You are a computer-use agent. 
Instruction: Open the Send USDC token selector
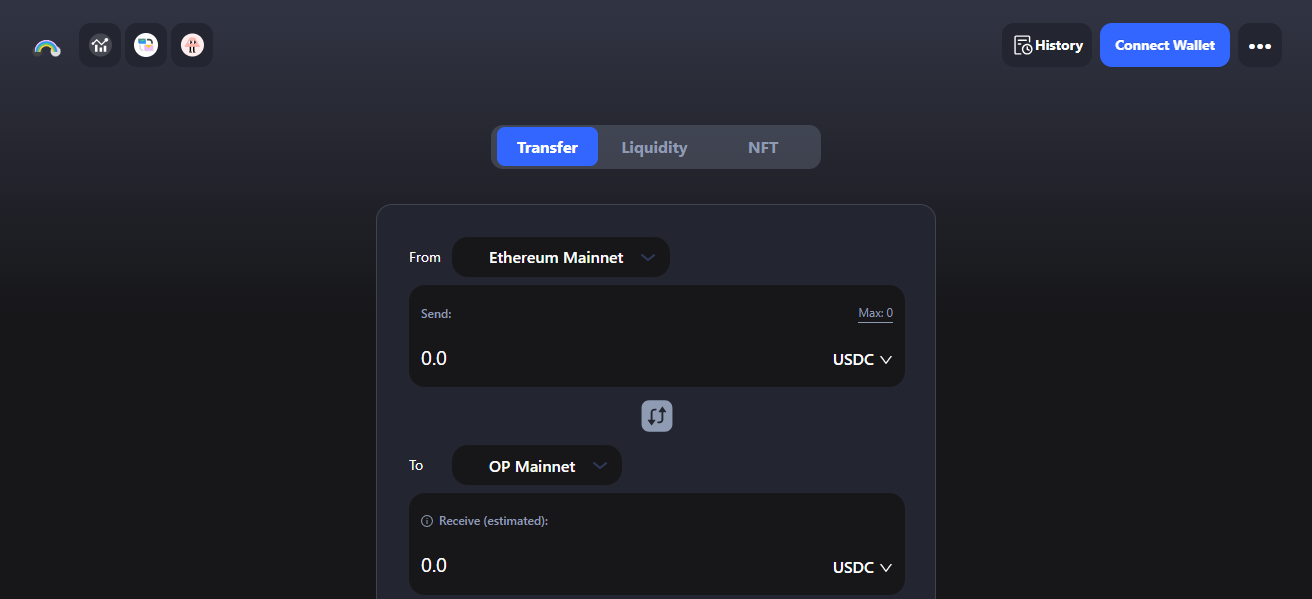pyautogui.click(x=862, y=360)
